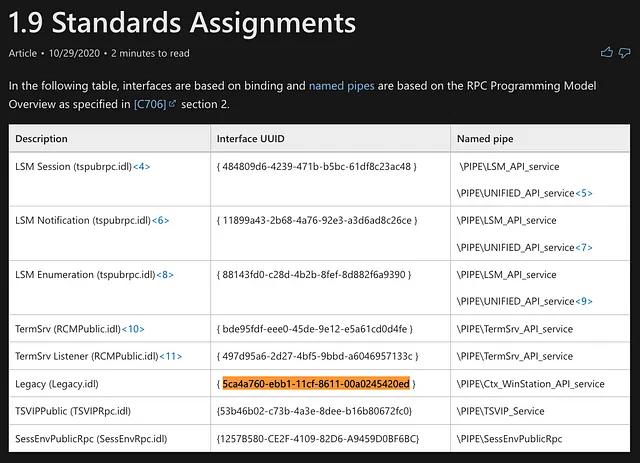Click UUID 53b46b02-c73b-4a3e-8dee-b16b80672fc0
This screenshot has height=463, width=640.
[x=314, y=411]
